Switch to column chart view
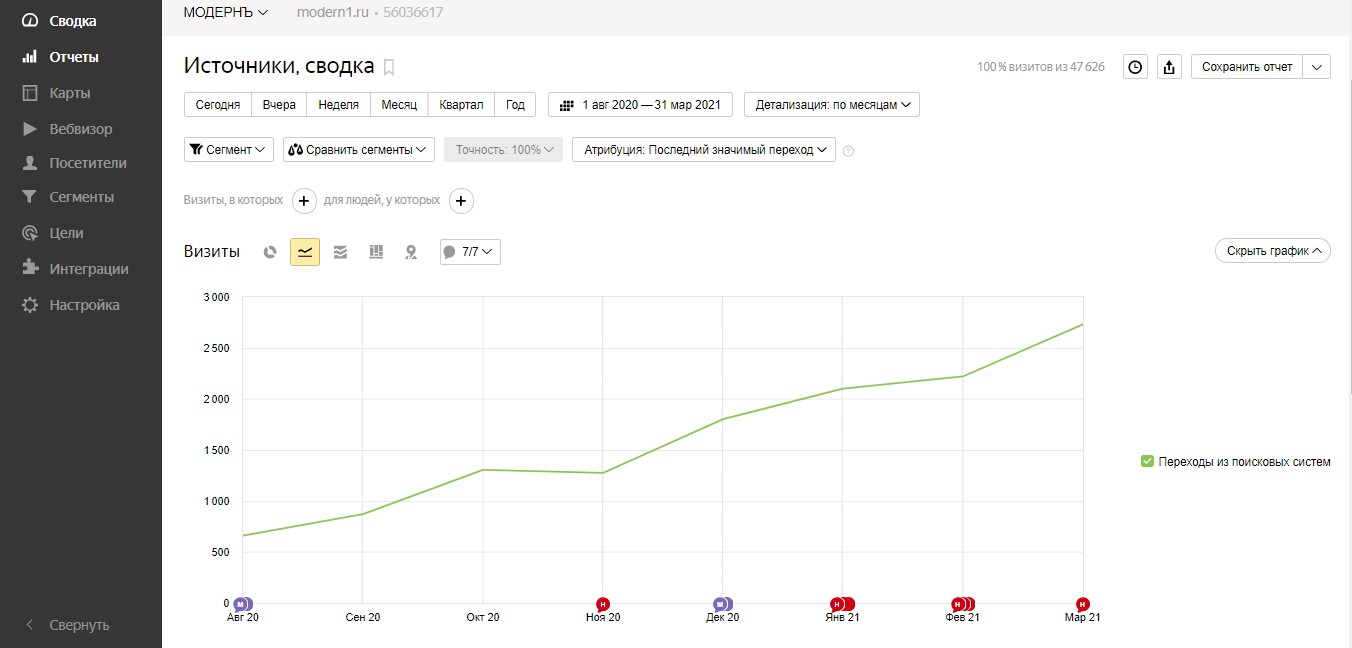The image size is (1352, 648). click(x=376, y=252)
